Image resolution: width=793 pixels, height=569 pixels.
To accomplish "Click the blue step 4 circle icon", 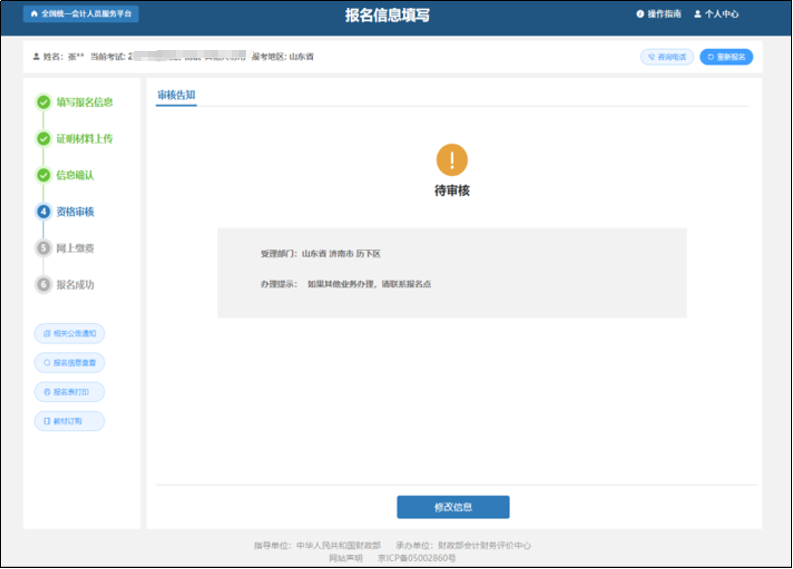I will point(43,212).
